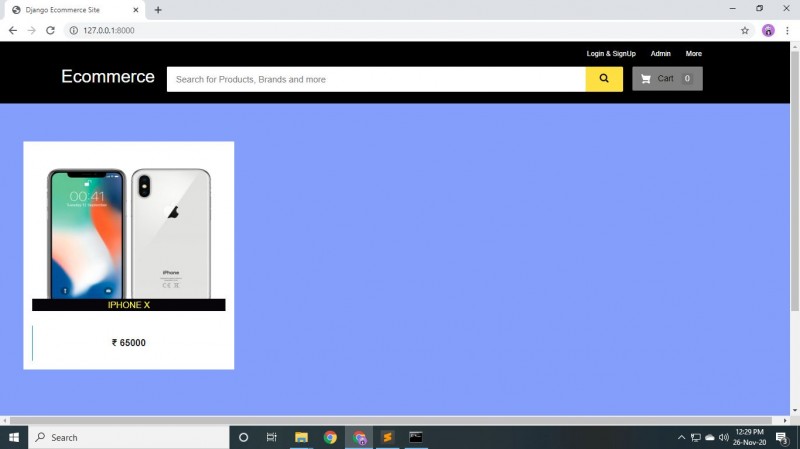Click the cart item count badge 0
Viewport: 800px width, 449px height.
(687, 79)
